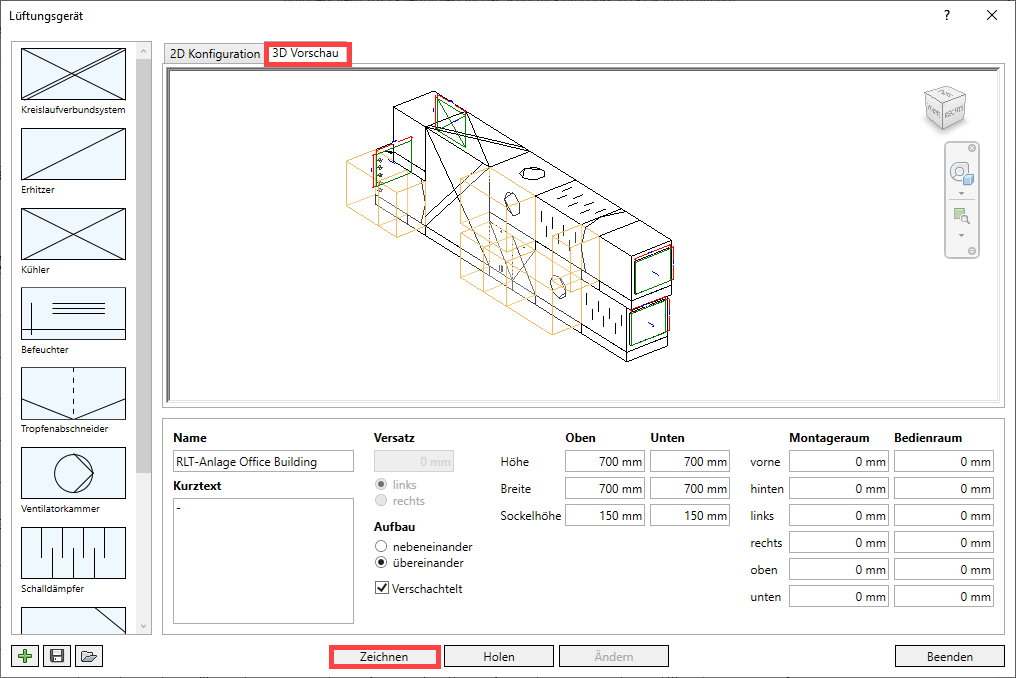Pick the Kühler component icon
The height and width of the screenshot is (678, 1016).
[x=73, y=234]
